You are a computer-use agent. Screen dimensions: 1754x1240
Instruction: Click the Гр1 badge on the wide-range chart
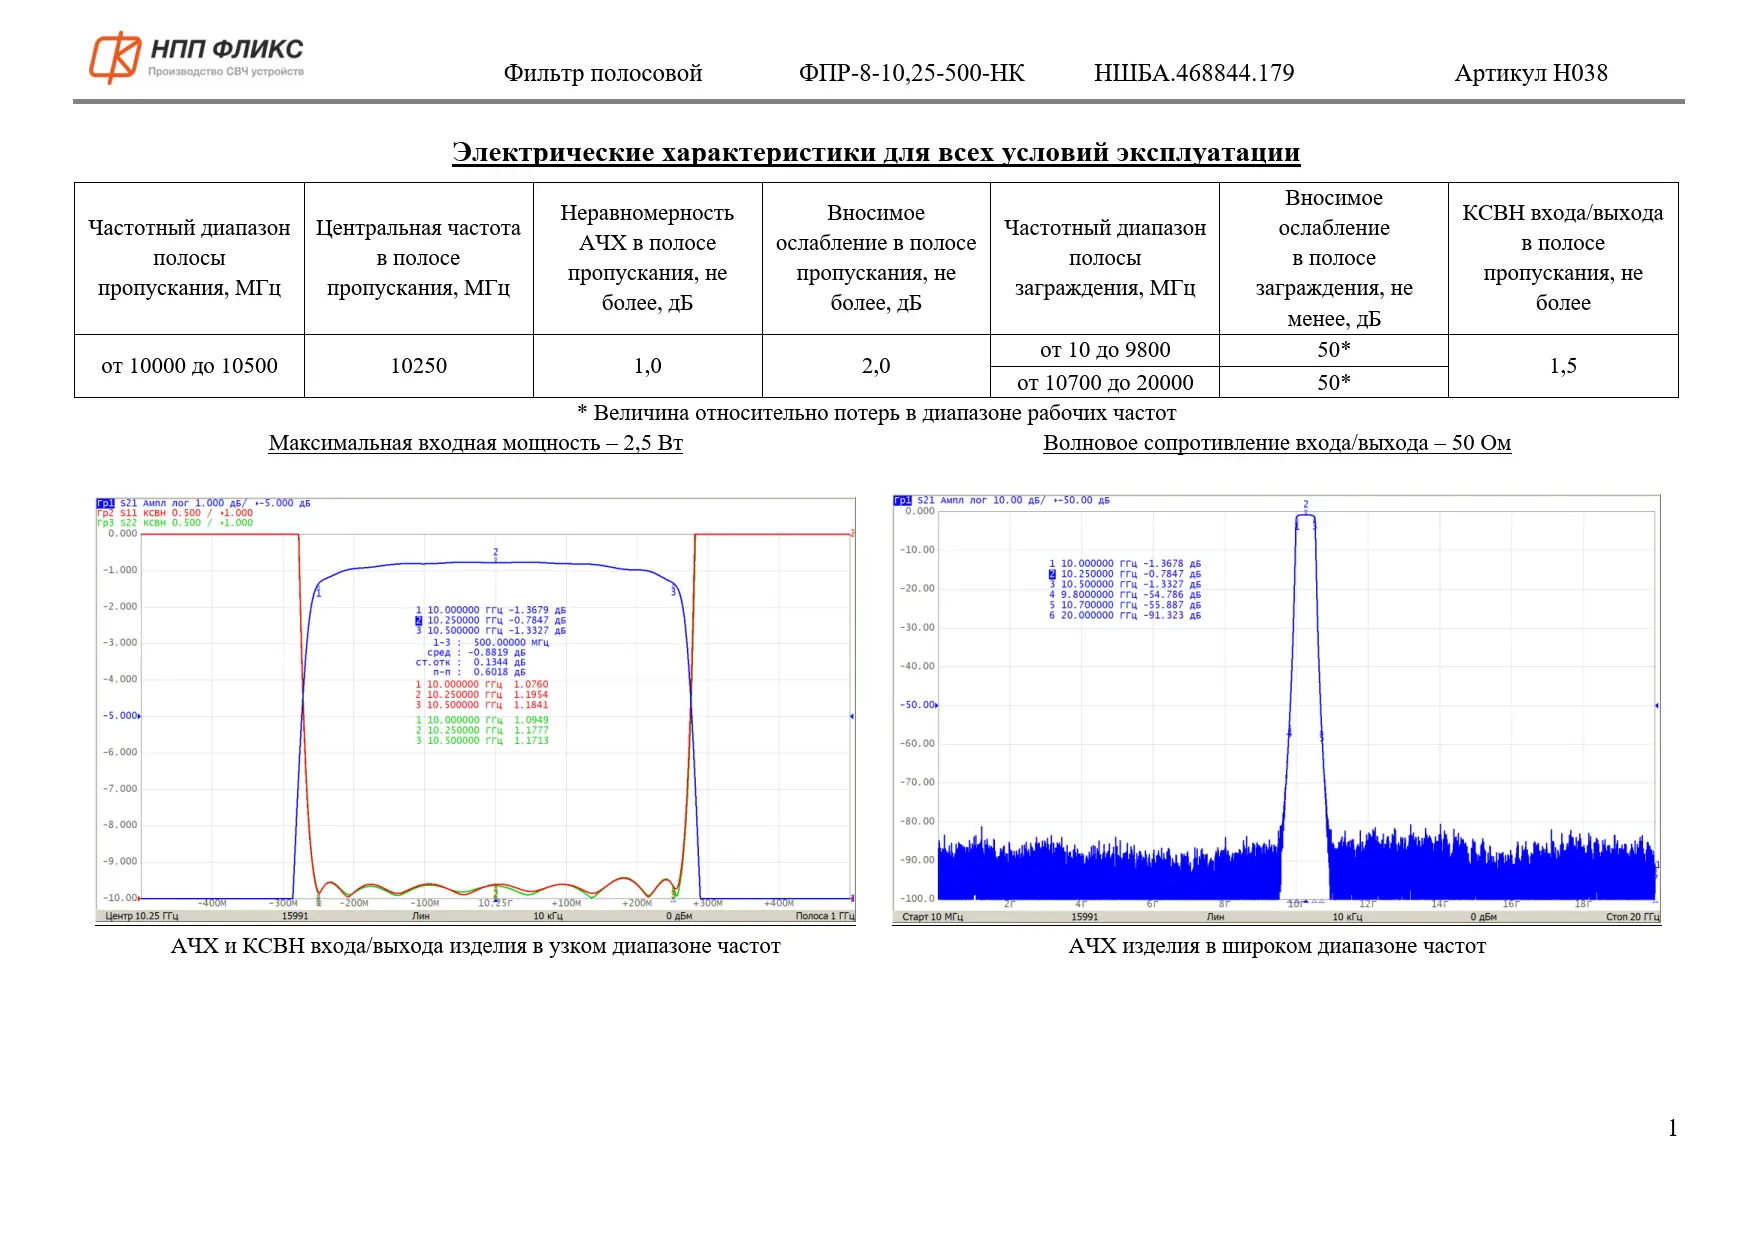(x=902, y=500)
